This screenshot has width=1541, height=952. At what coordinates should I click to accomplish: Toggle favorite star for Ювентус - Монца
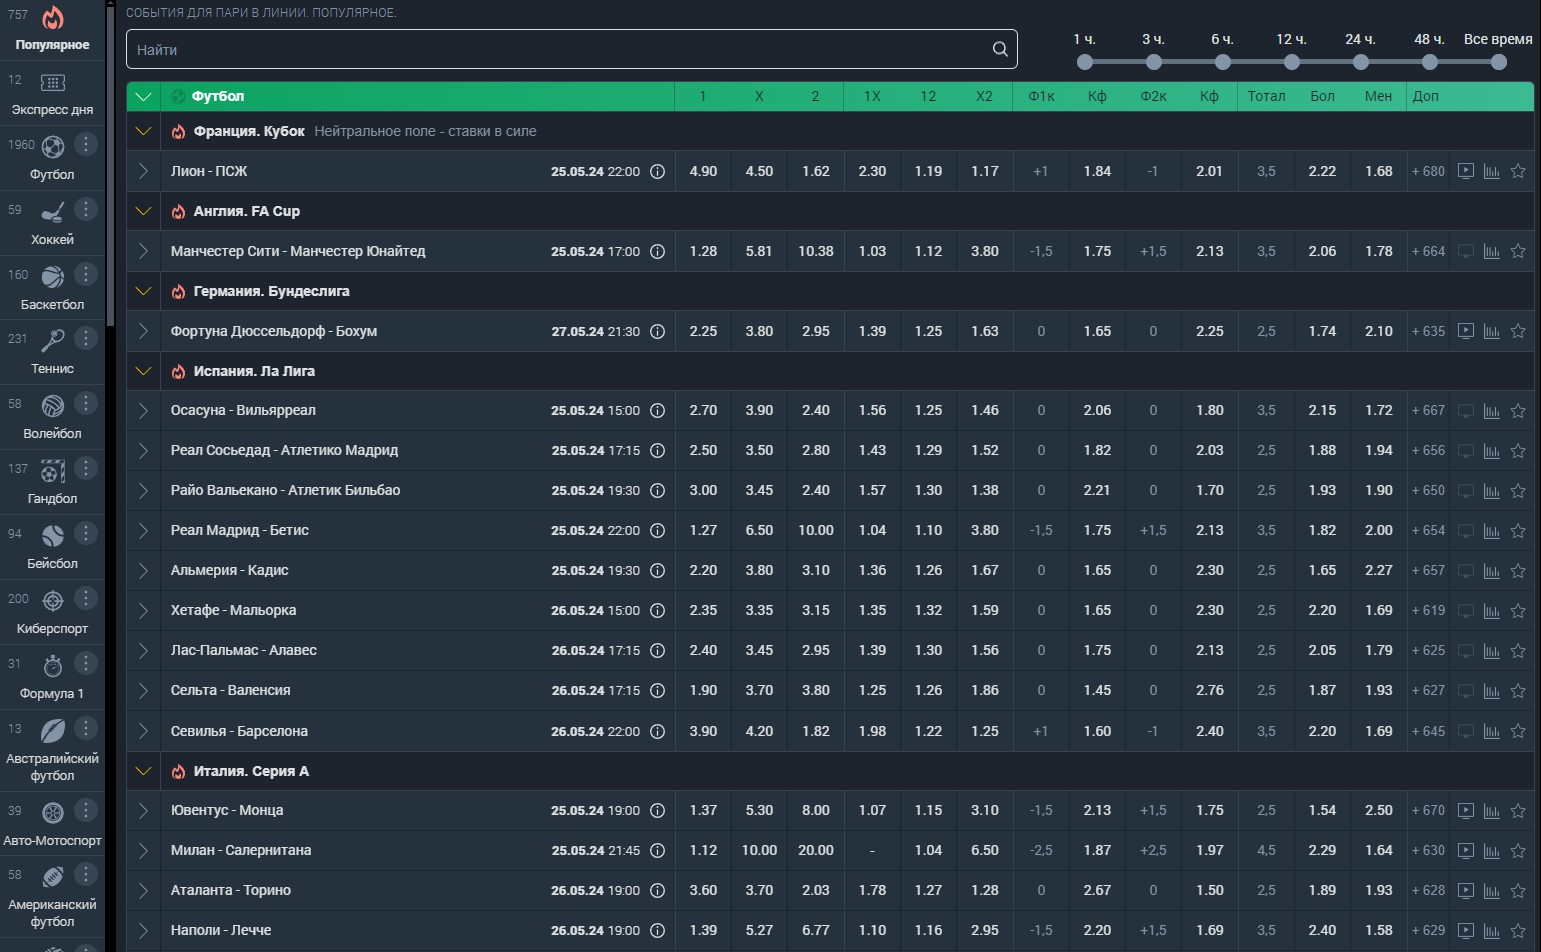click(x=1517, y=811)
